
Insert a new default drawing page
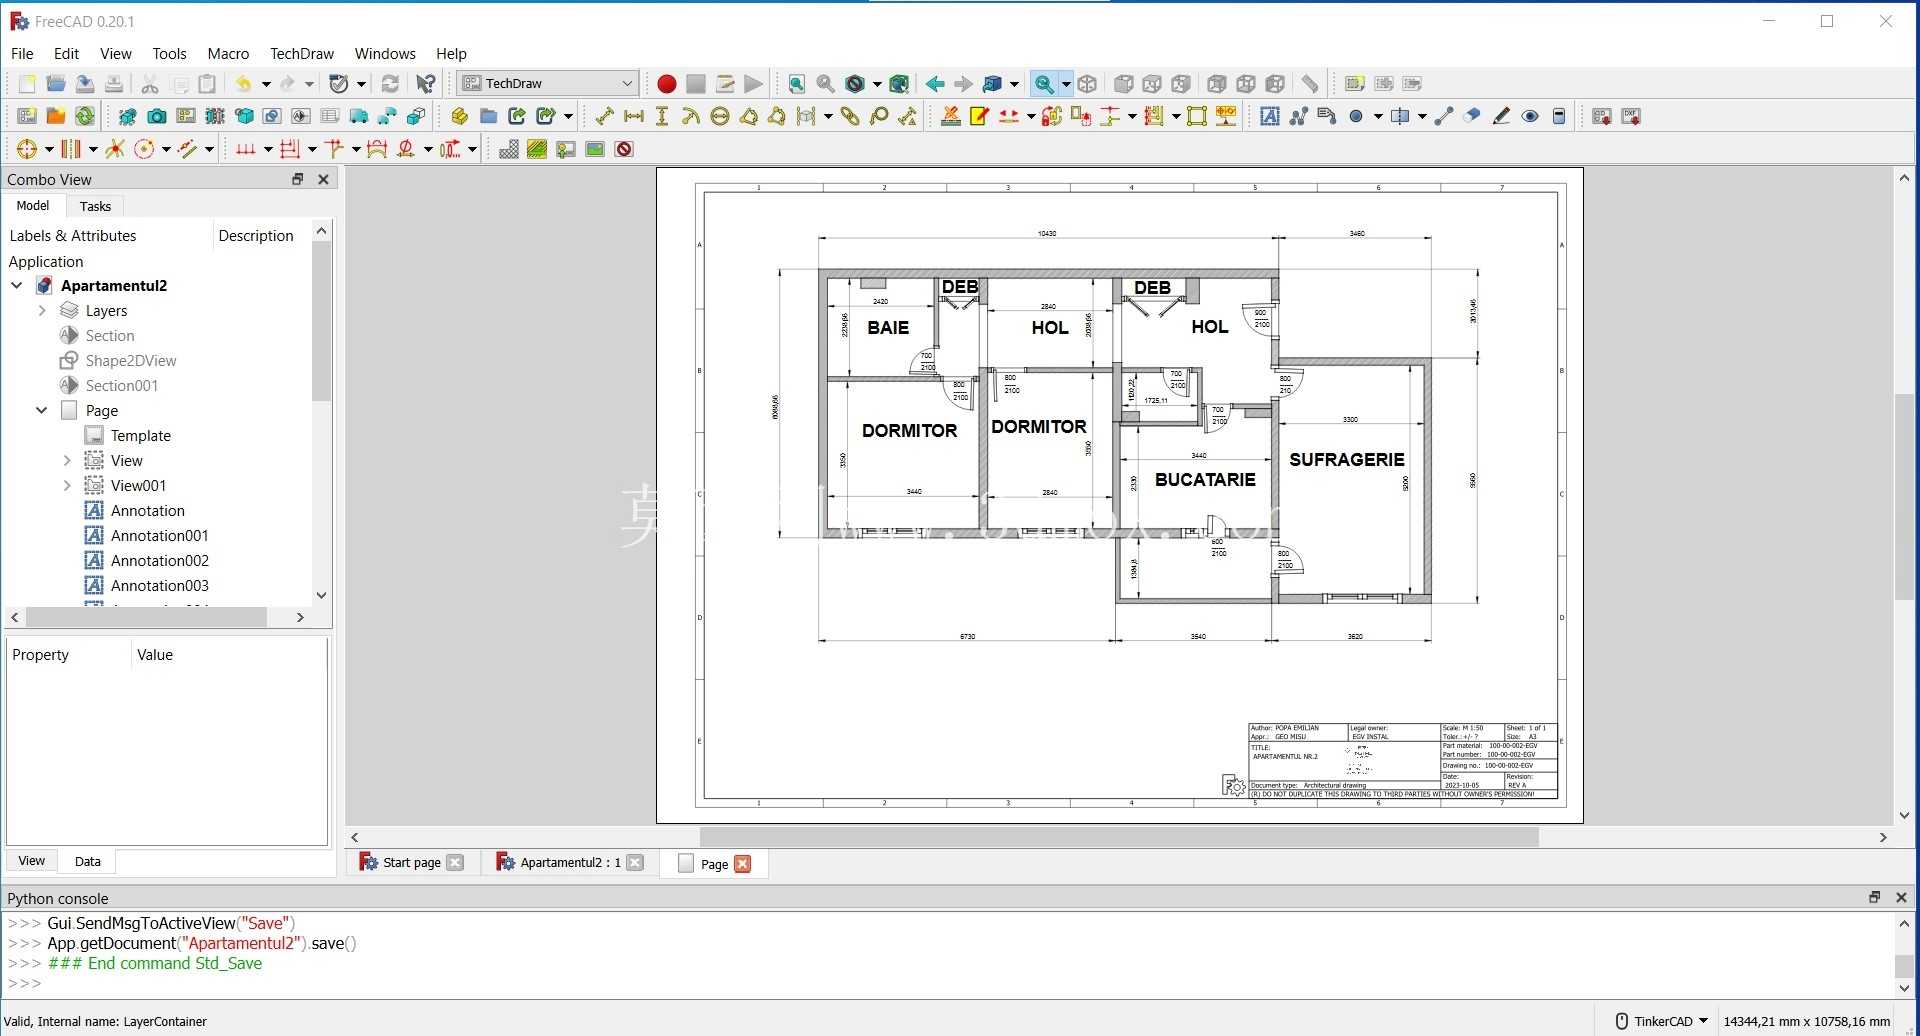point(27,117)
